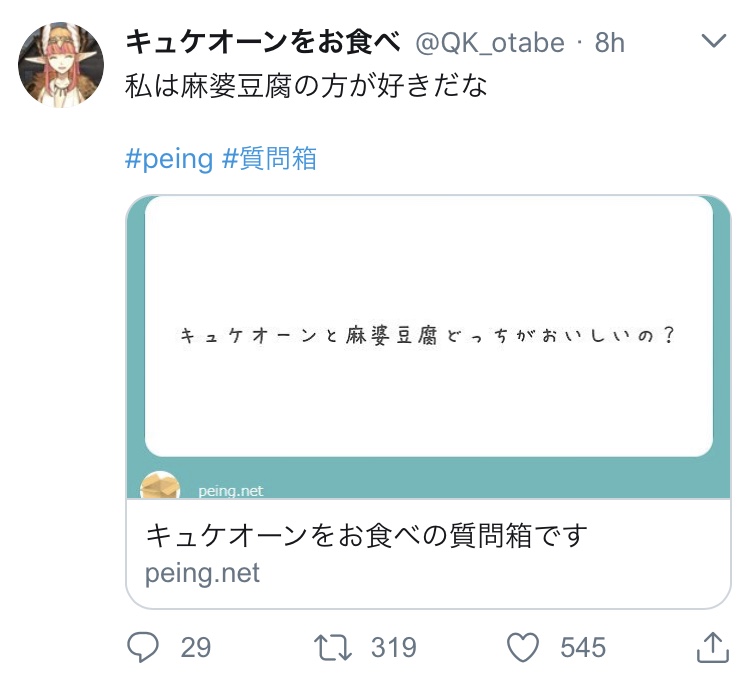The height and width of the screenshot is (694, 750).
Task: Click the user's profile avatar
Action: point(62,63)
